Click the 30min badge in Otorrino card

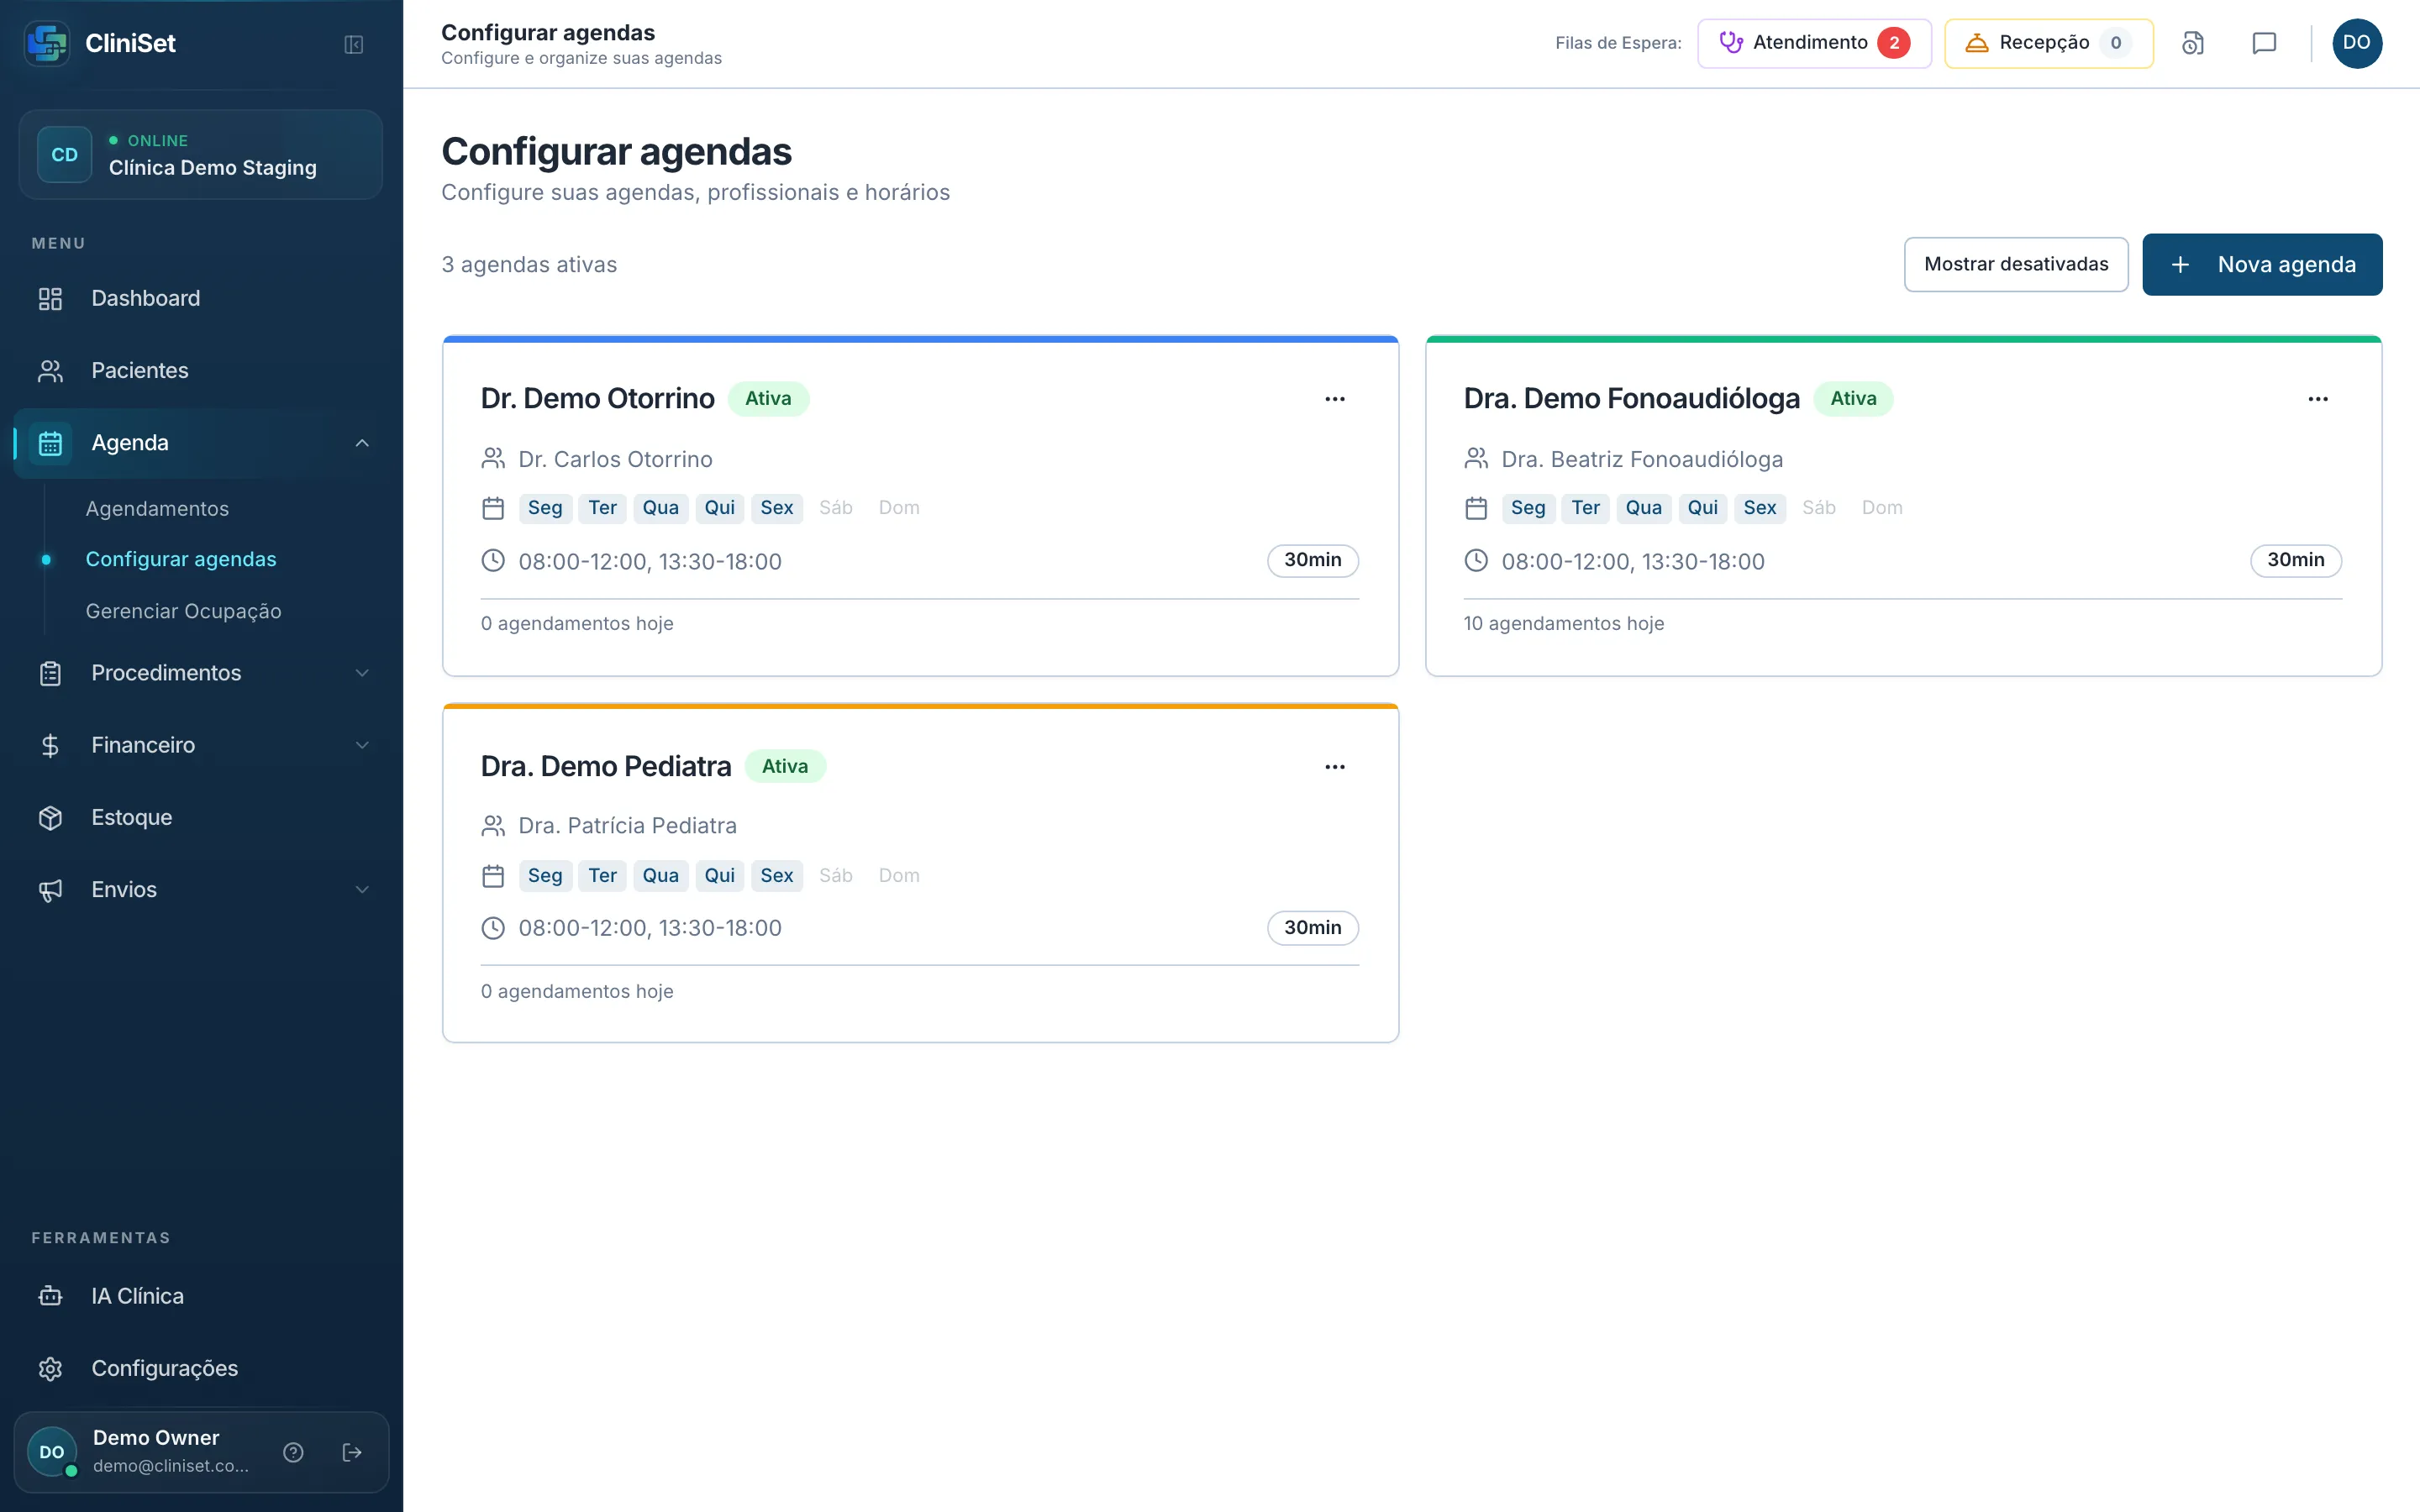[x=1312, y=560]
